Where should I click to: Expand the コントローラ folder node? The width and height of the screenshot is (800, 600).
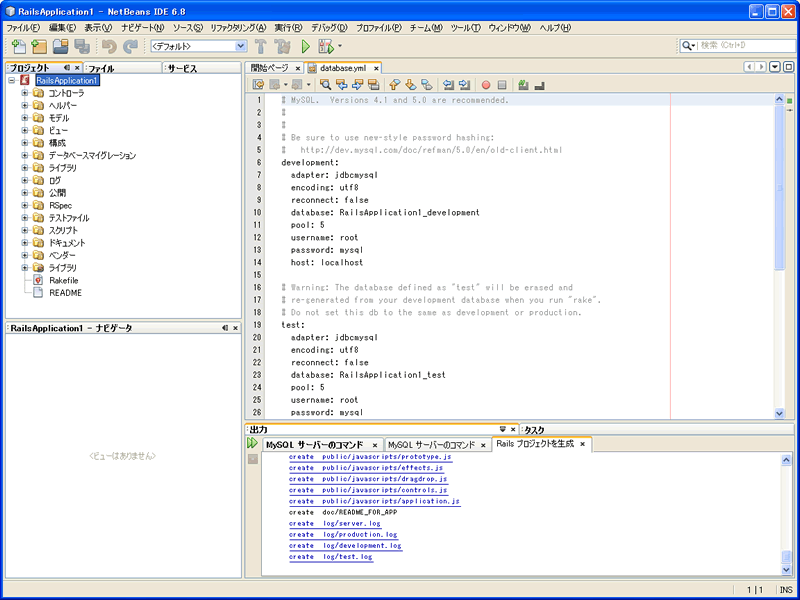[24, 93]
